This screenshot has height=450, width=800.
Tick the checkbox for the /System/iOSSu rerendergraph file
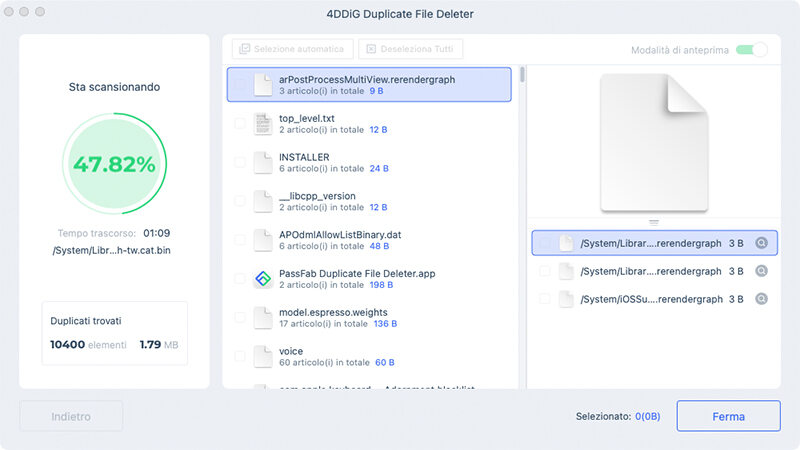pos(545,299)
